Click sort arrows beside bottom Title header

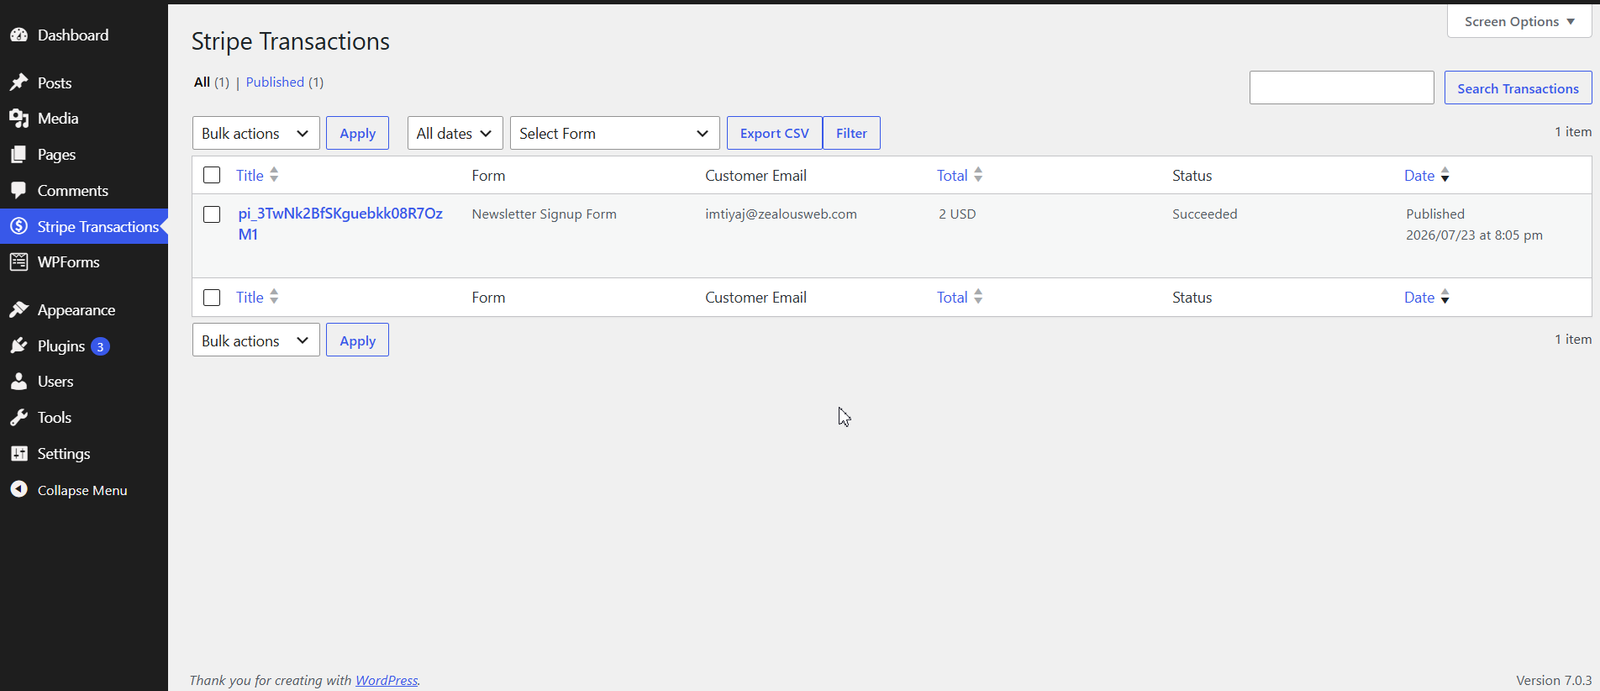pos(274,297)
